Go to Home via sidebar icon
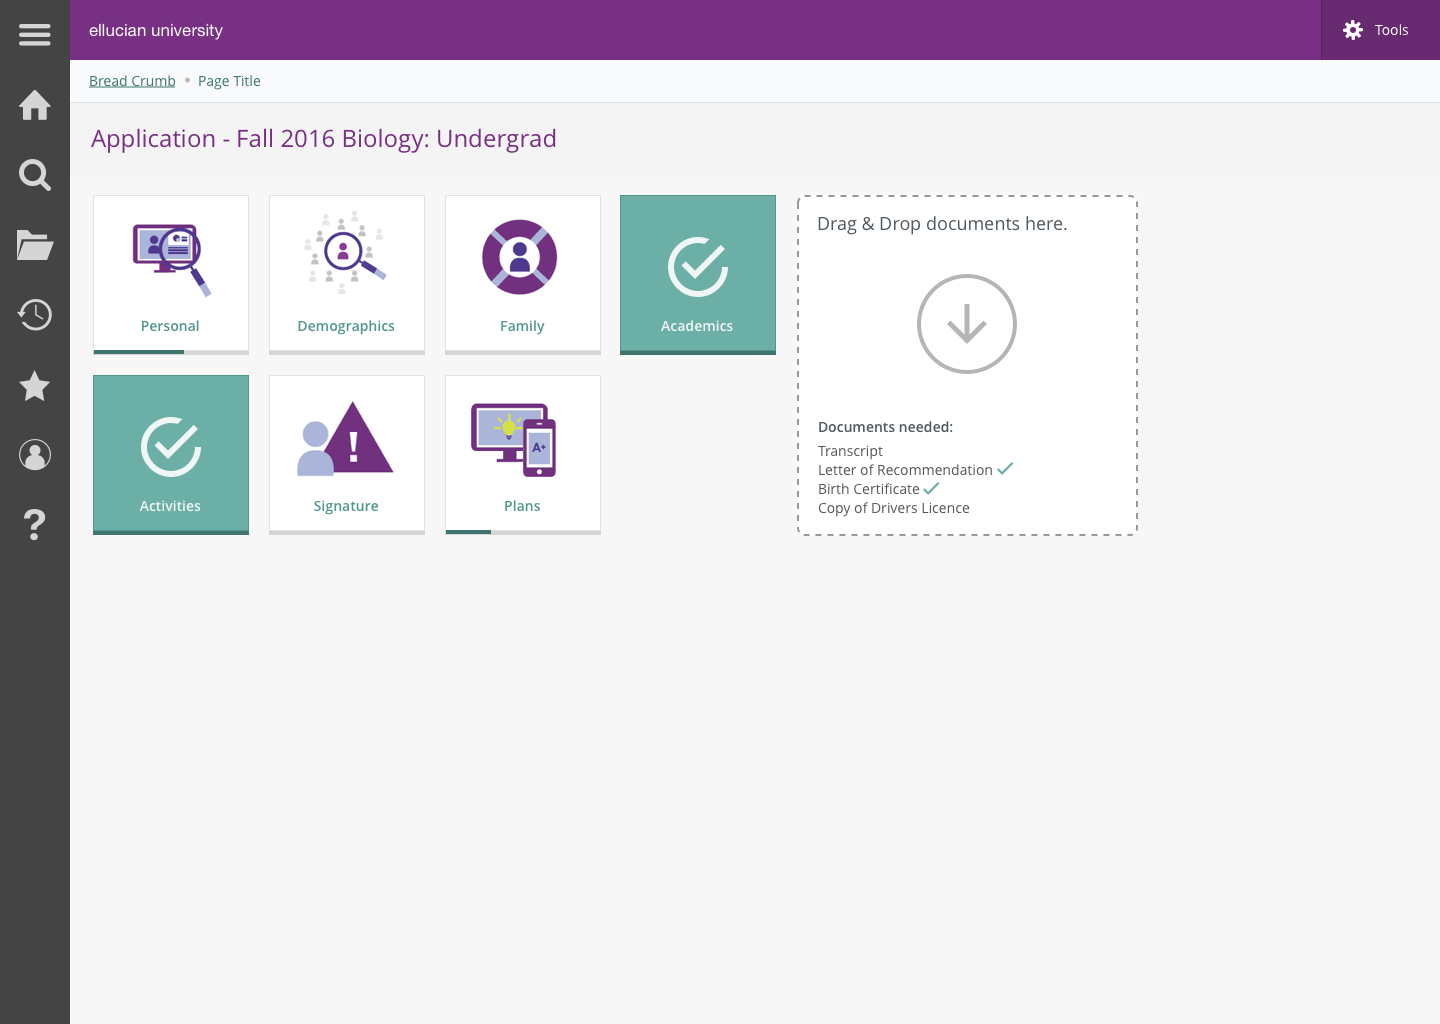The width and height of the screenshot is (1440, 1024). (34, 105)
